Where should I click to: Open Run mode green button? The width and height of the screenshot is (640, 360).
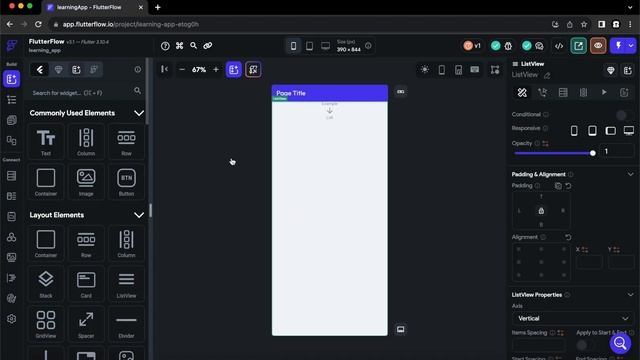pos(578,46)
